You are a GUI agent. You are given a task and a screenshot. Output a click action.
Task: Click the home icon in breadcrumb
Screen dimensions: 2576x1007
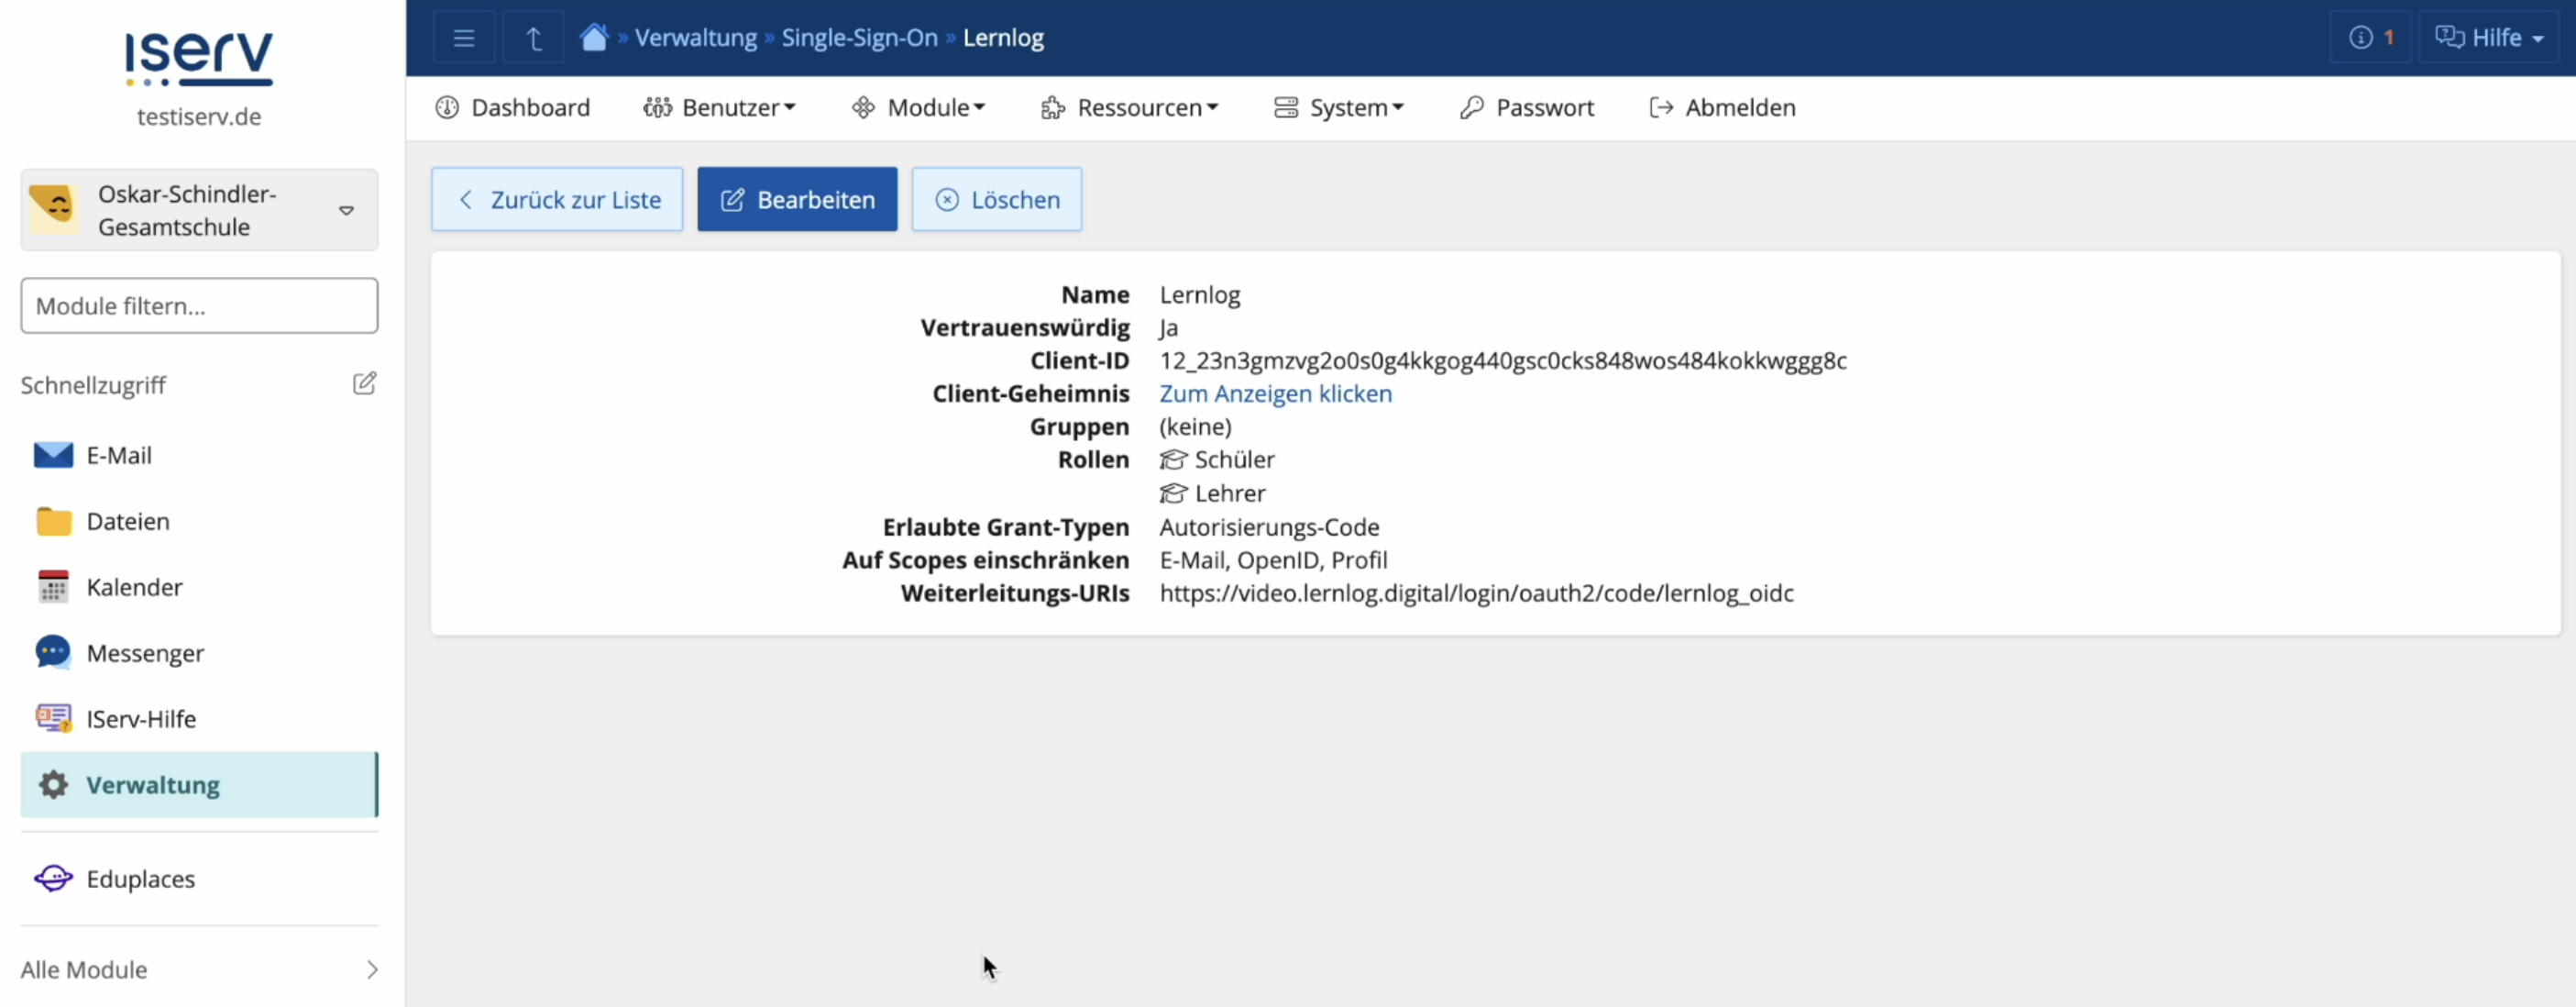(x=594, y=37)
